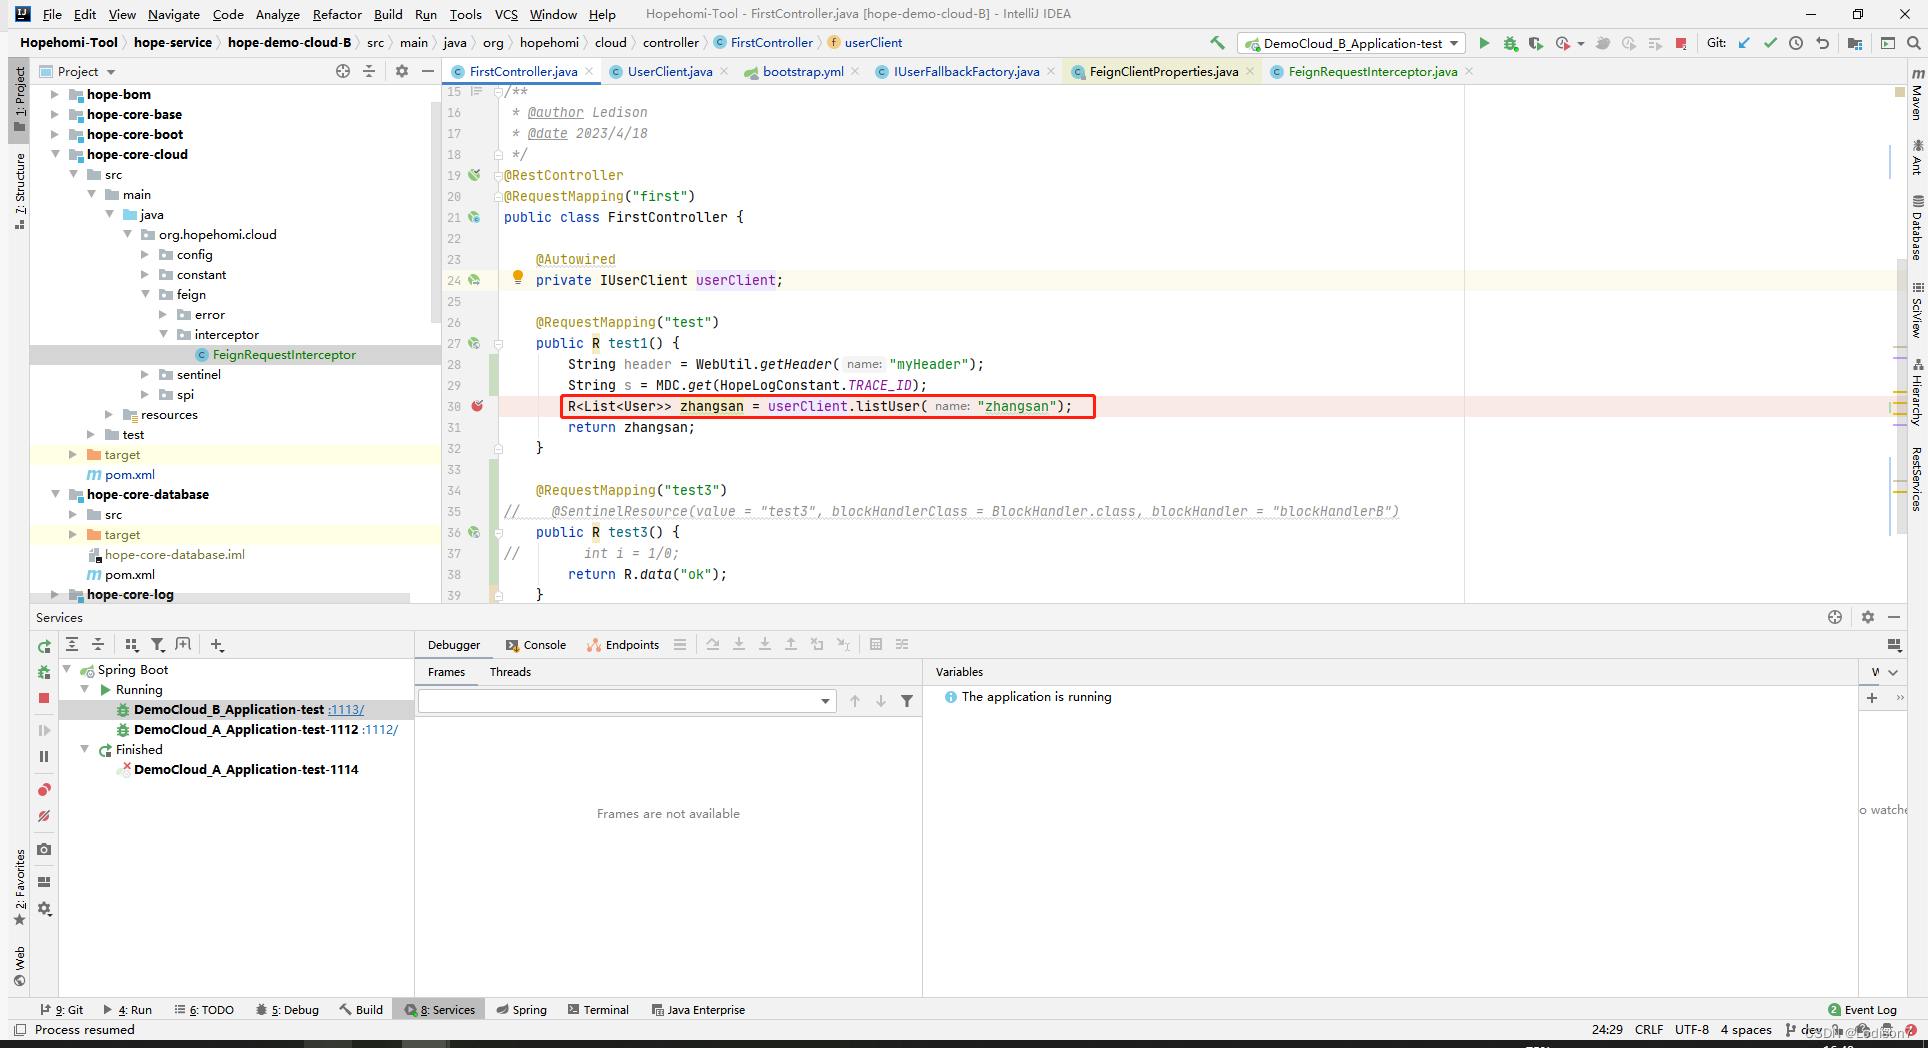
Task: Open the Endpoints tab
Action: click(623, 645)
